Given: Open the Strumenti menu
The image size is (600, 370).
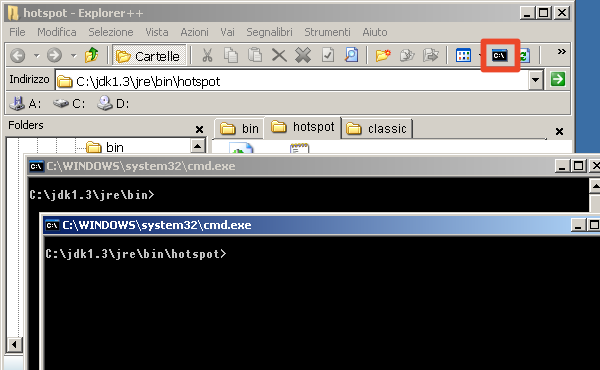Looking at the screenshot, I should pyautogui.click(x=328, y=32).
